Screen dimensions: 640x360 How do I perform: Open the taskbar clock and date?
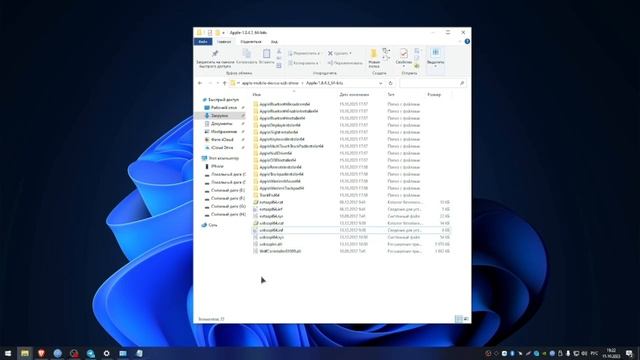click(x=611, y=353)
